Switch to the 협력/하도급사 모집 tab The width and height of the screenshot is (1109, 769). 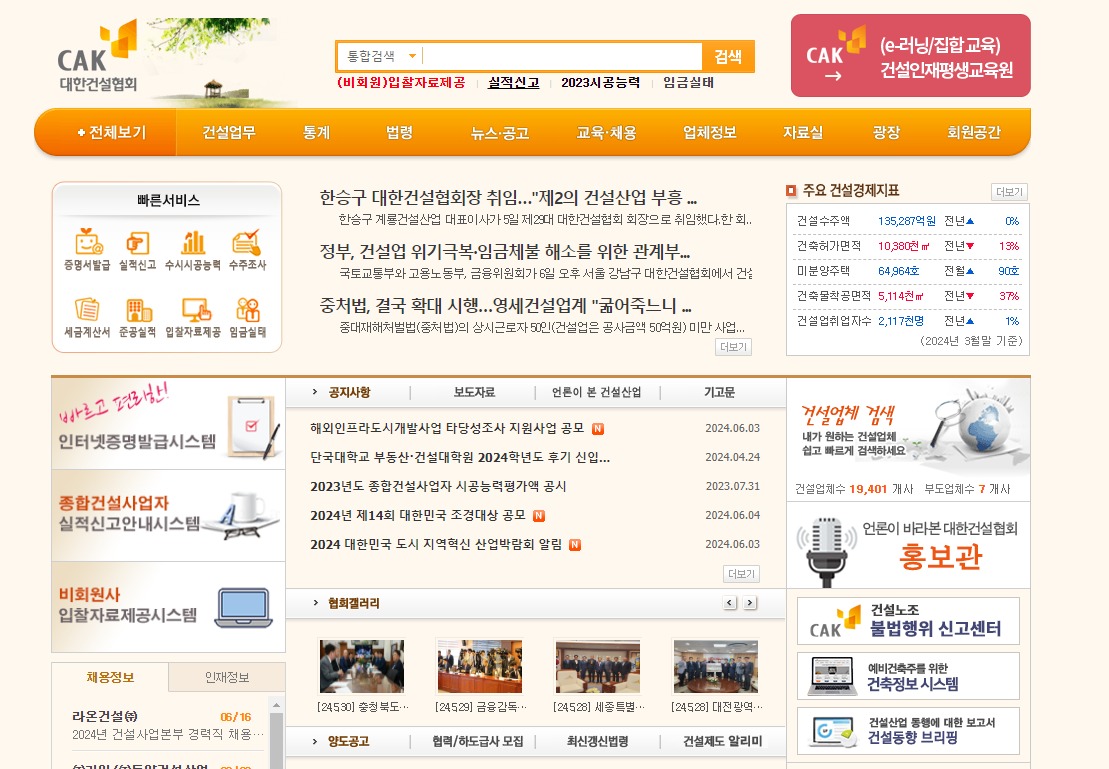[x=477, y=741]
